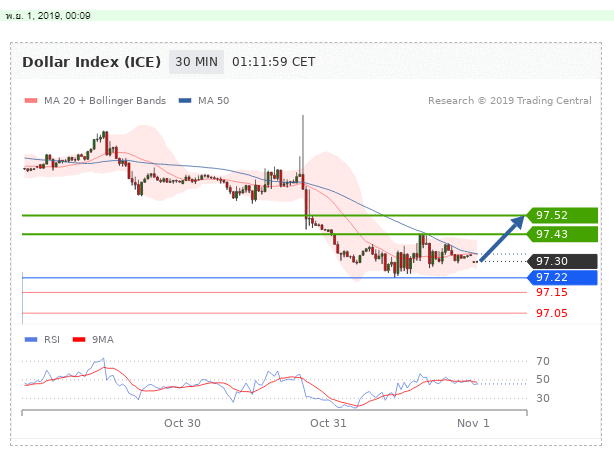Click the RSI 70 level label
The width and height of the screenshot is (614, 455).
click(x=543, y=361)
